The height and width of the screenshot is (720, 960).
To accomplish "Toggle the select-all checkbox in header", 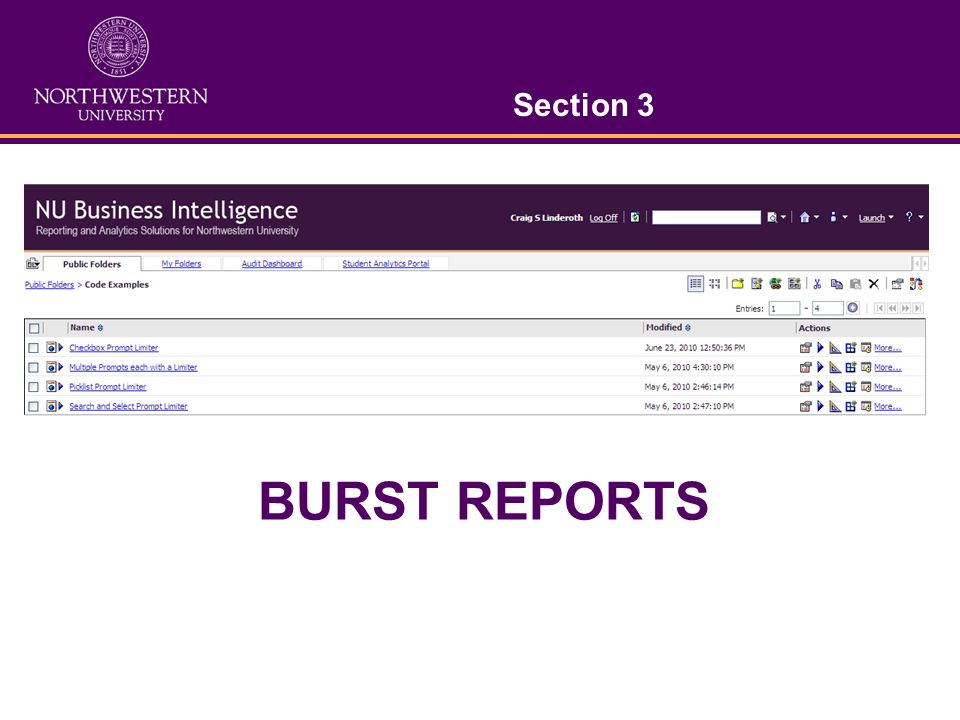I will [x=34, y=328].
